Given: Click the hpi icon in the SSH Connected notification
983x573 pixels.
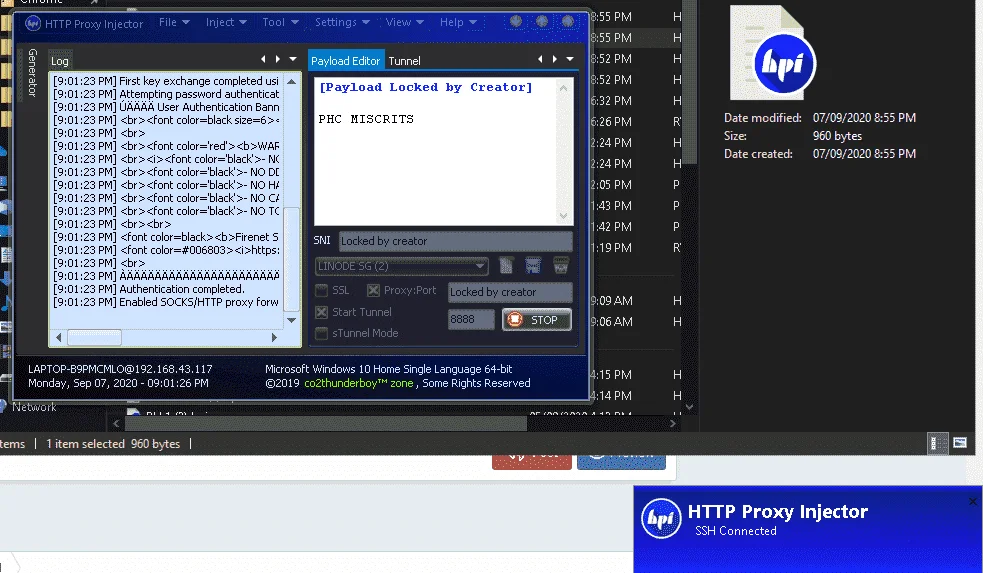Looking at the screenshot, I should coord(661,518).
